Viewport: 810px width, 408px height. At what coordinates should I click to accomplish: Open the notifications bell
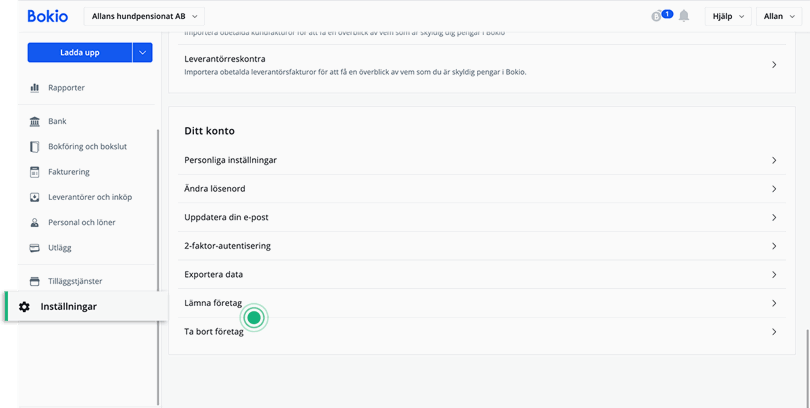pos(684,16)
